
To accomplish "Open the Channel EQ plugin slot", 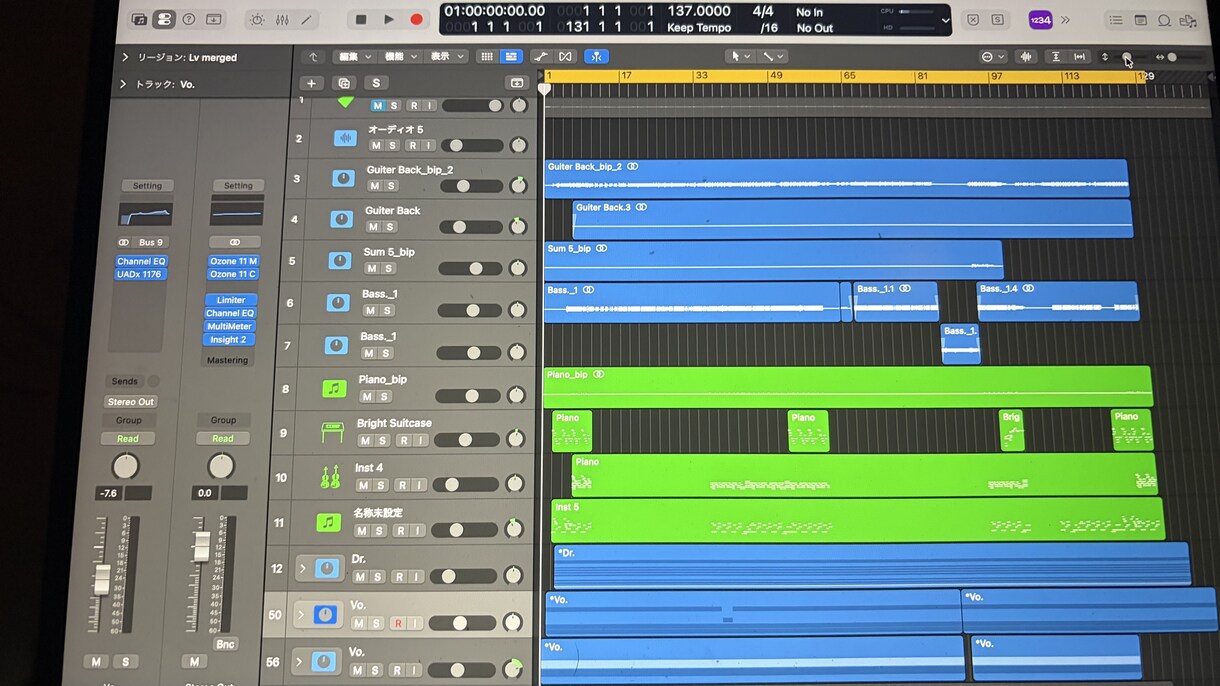I will [x=141, y=261].
